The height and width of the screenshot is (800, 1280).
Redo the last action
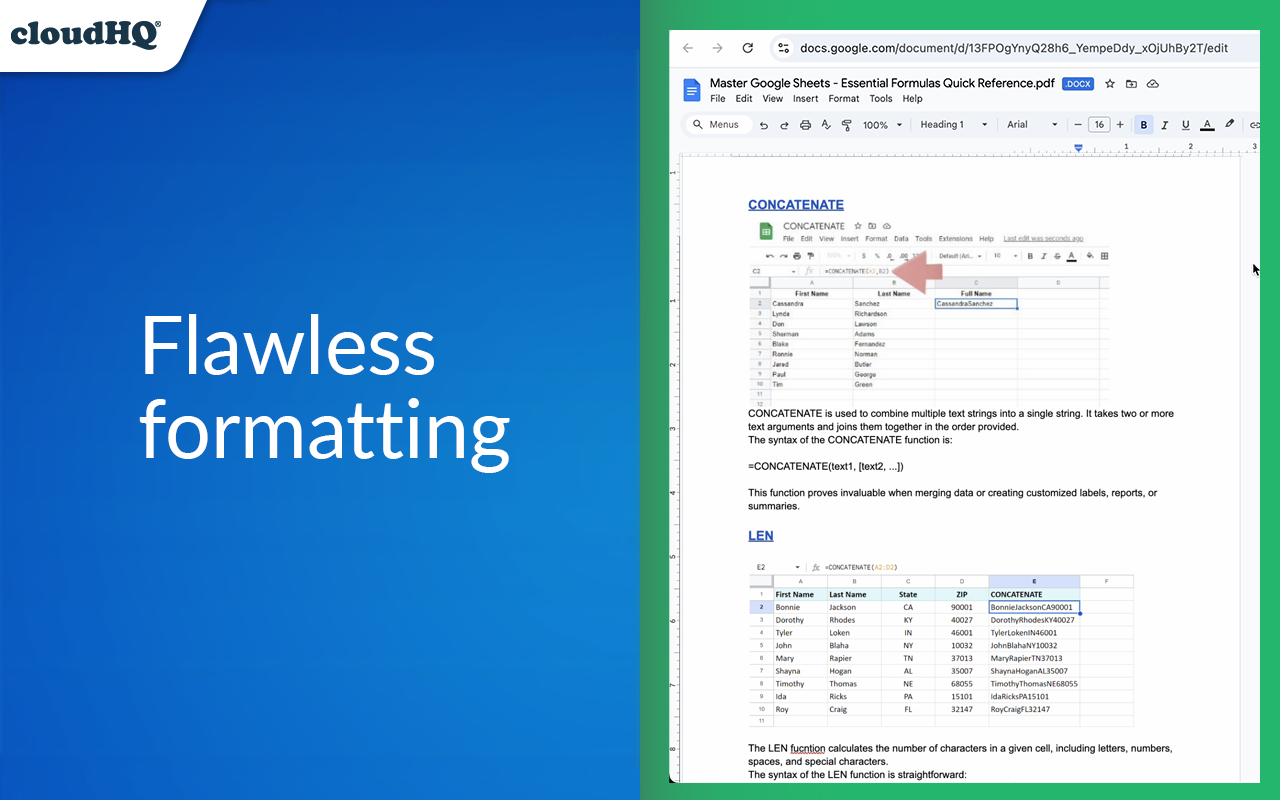coord(785,125)
